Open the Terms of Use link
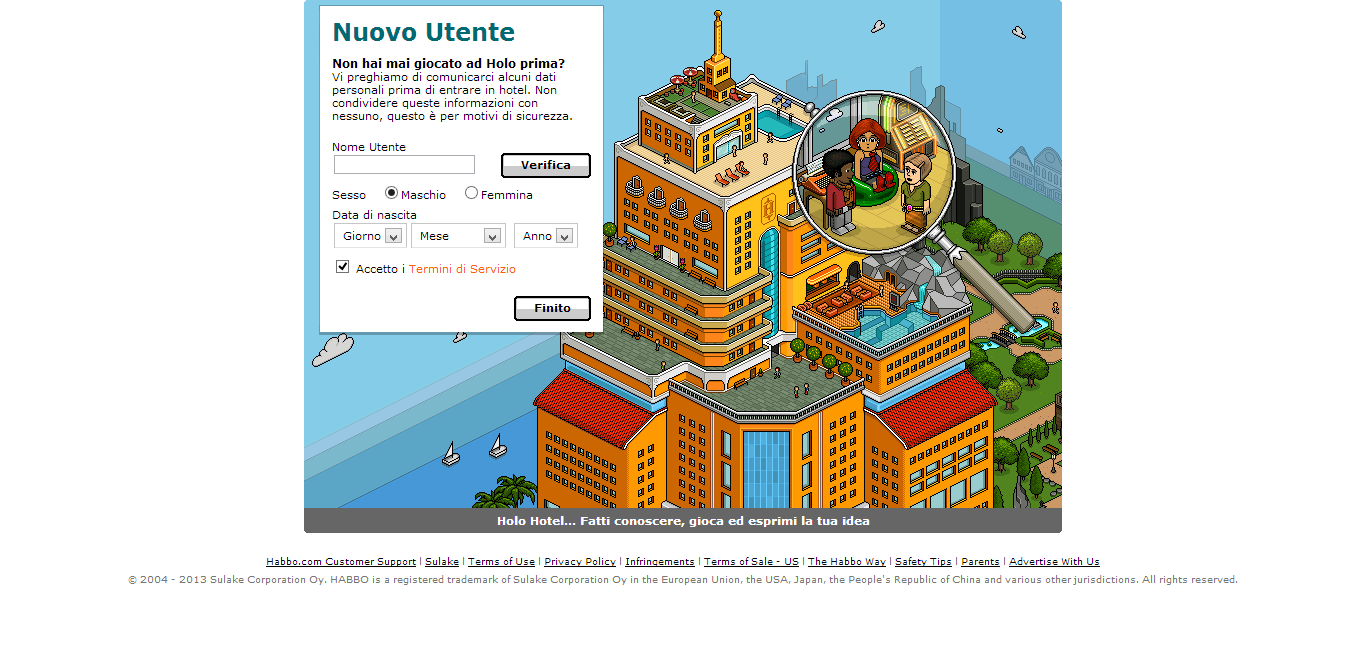The image size is (1366, 666). tap(501, 562)
